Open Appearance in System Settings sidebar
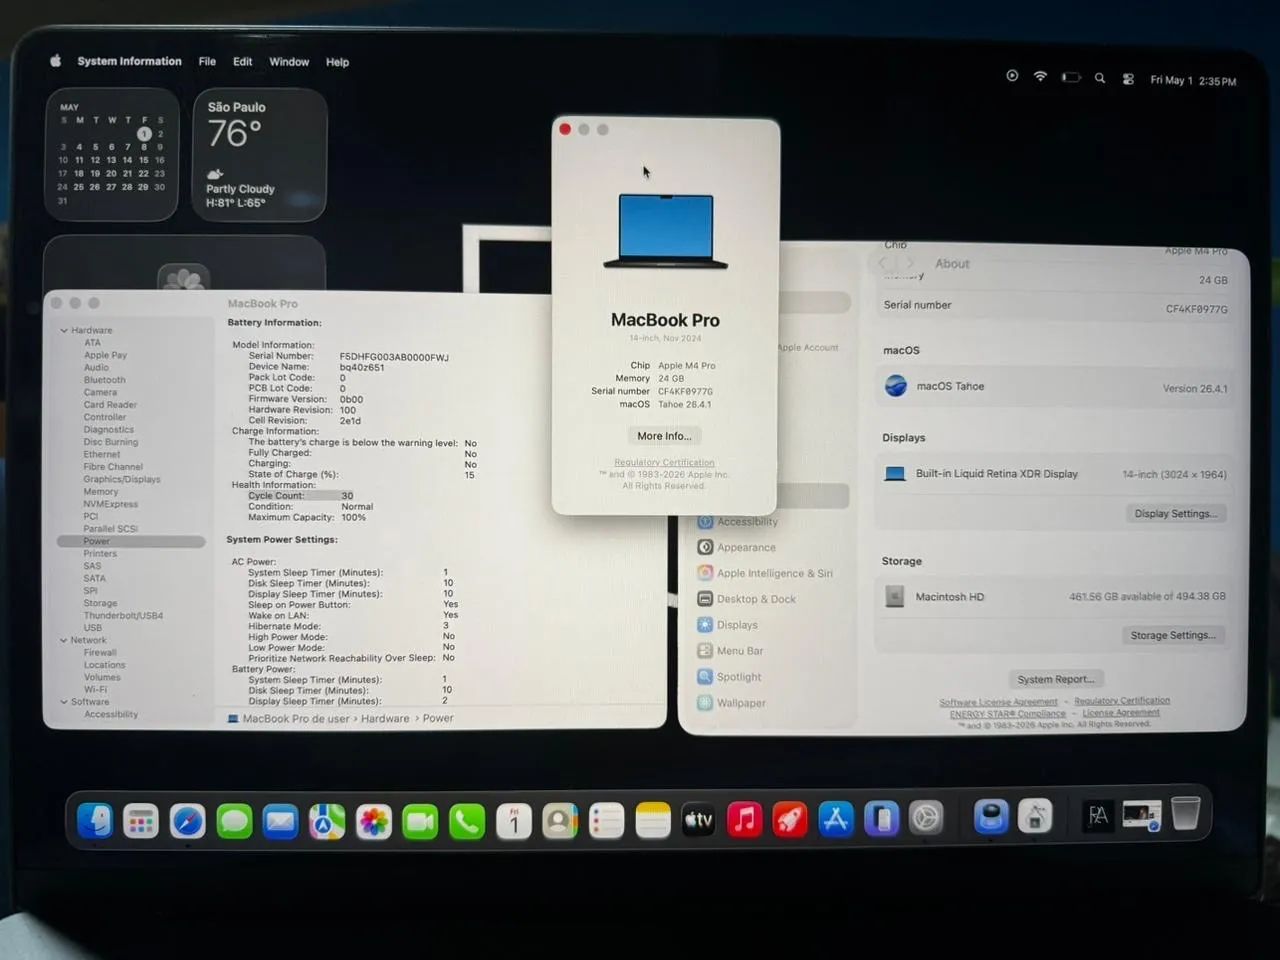1280x960 pixels. pyautogui.click(x=736, y=547)
